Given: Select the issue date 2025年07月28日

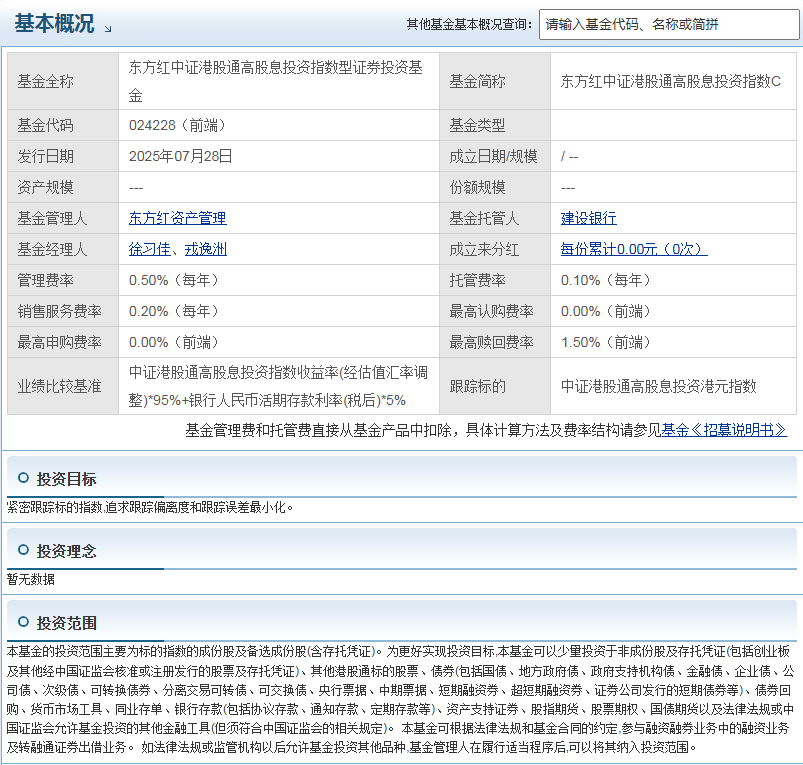Looking at the screenshot, I should click(180, 156).
